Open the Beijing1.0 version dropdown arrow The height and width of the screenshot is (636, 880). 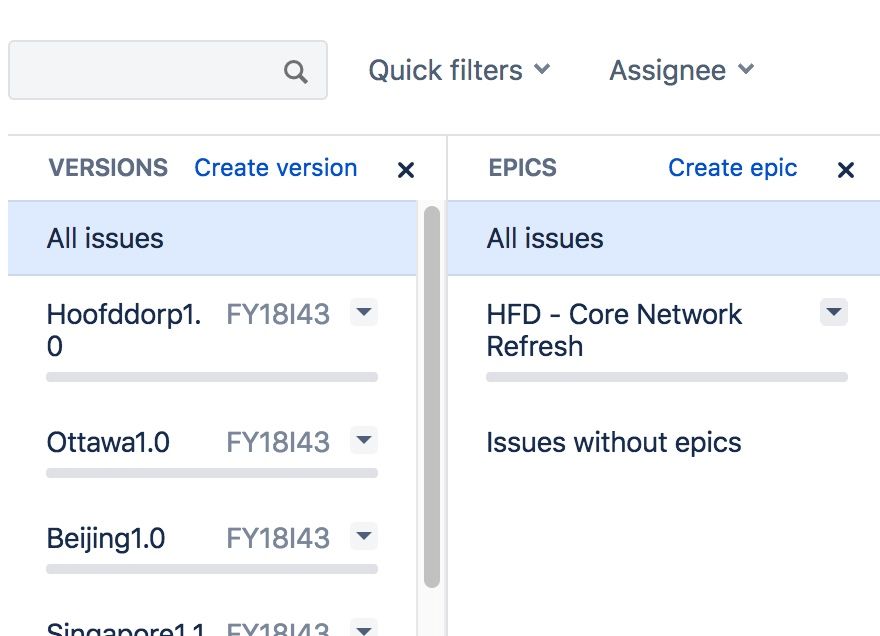click(364, 537)
